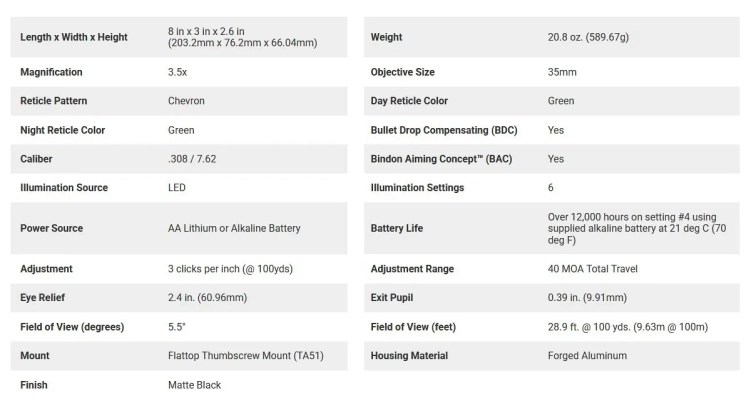Viewport: 751px width, 406px height.
Task: Select the Battery Life description text
Action: point(637,228)
